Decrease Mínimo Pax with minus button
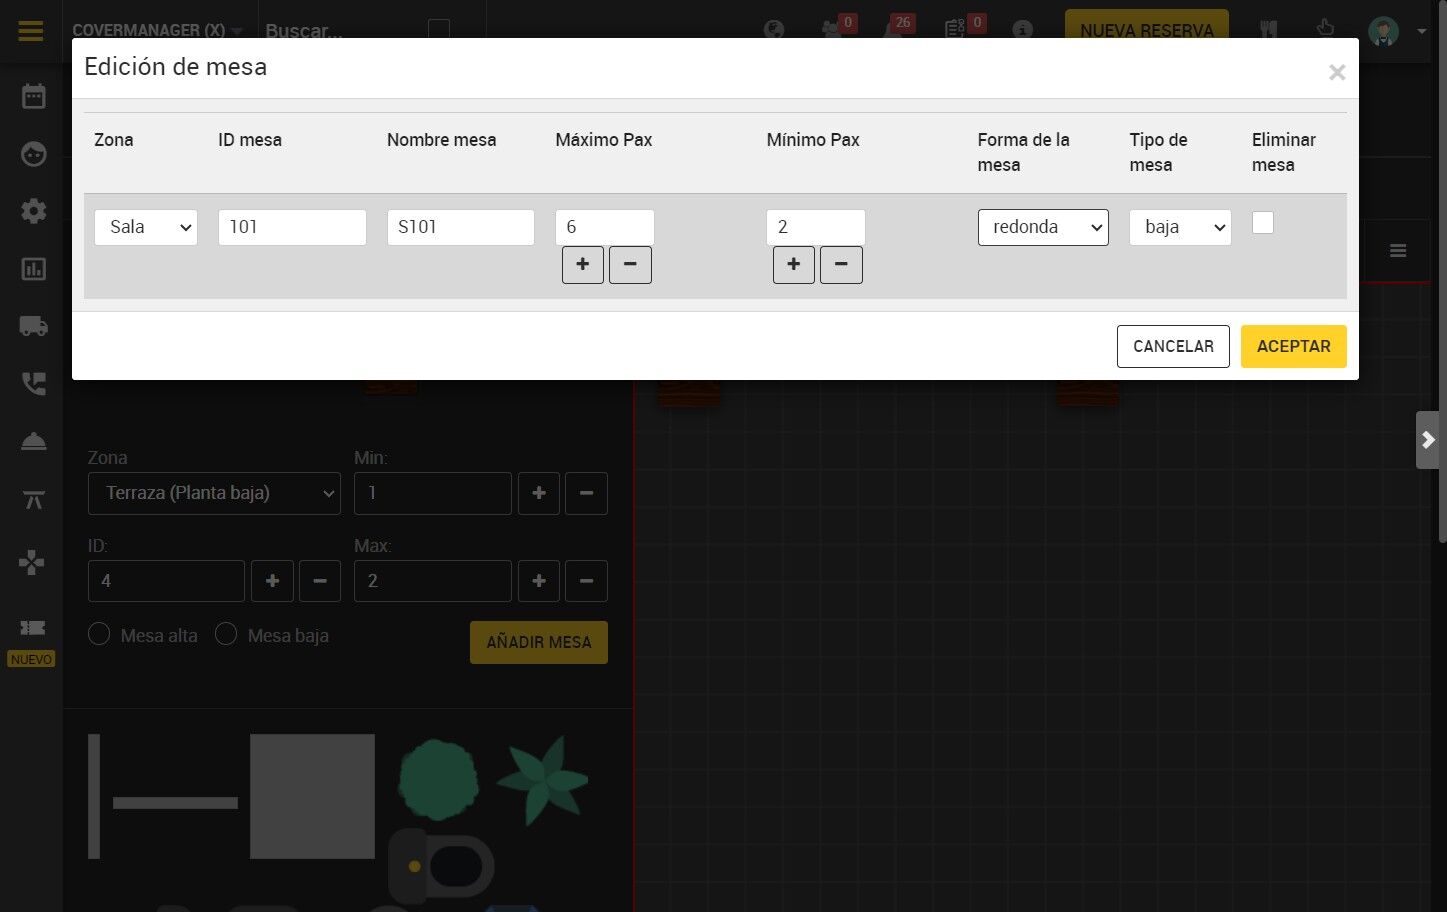1447x912 pixels. [841, 265]
